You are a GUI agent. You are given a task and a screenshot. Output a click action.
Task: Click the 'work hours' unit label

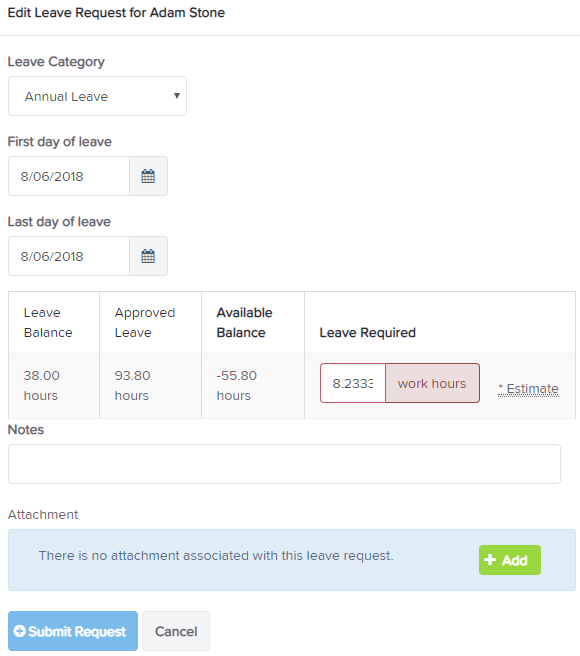[432, 383]
